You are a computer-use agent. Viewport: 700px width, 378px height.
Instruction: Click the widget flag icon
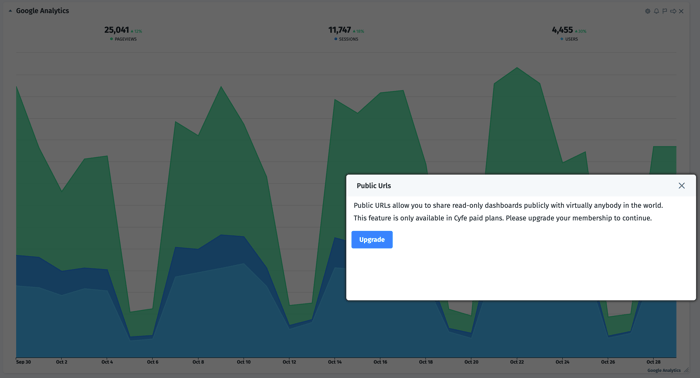tap(665, 11)
